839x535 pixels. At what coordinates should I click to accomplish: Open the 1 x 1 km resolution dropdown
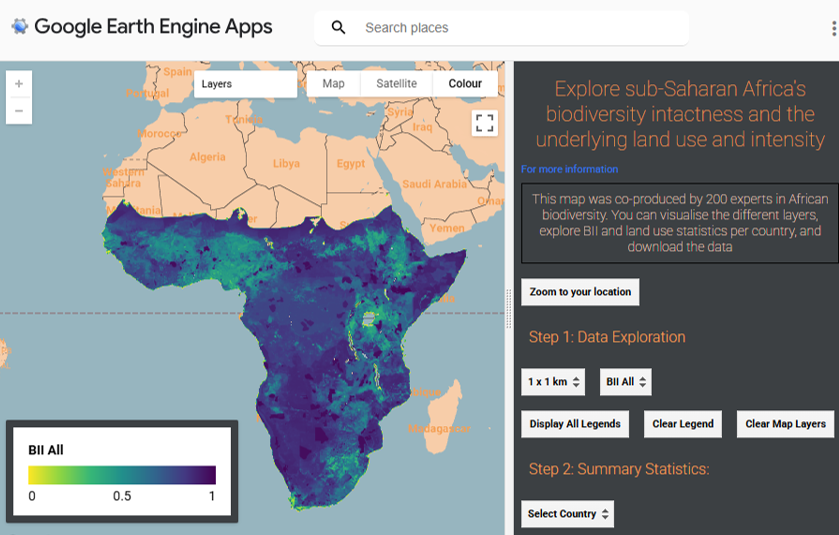click(552, 382)
